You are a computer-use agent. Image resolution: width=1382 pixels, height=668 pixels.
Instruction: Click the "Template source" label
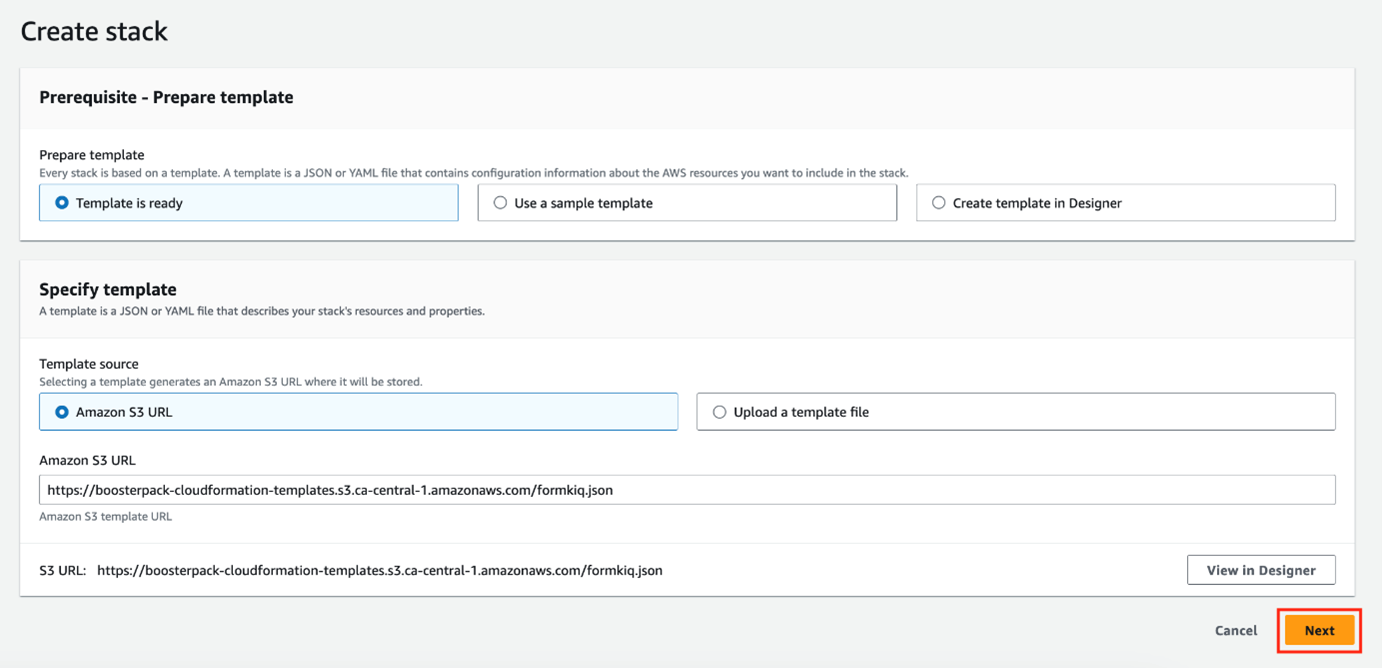click(88, 364)
